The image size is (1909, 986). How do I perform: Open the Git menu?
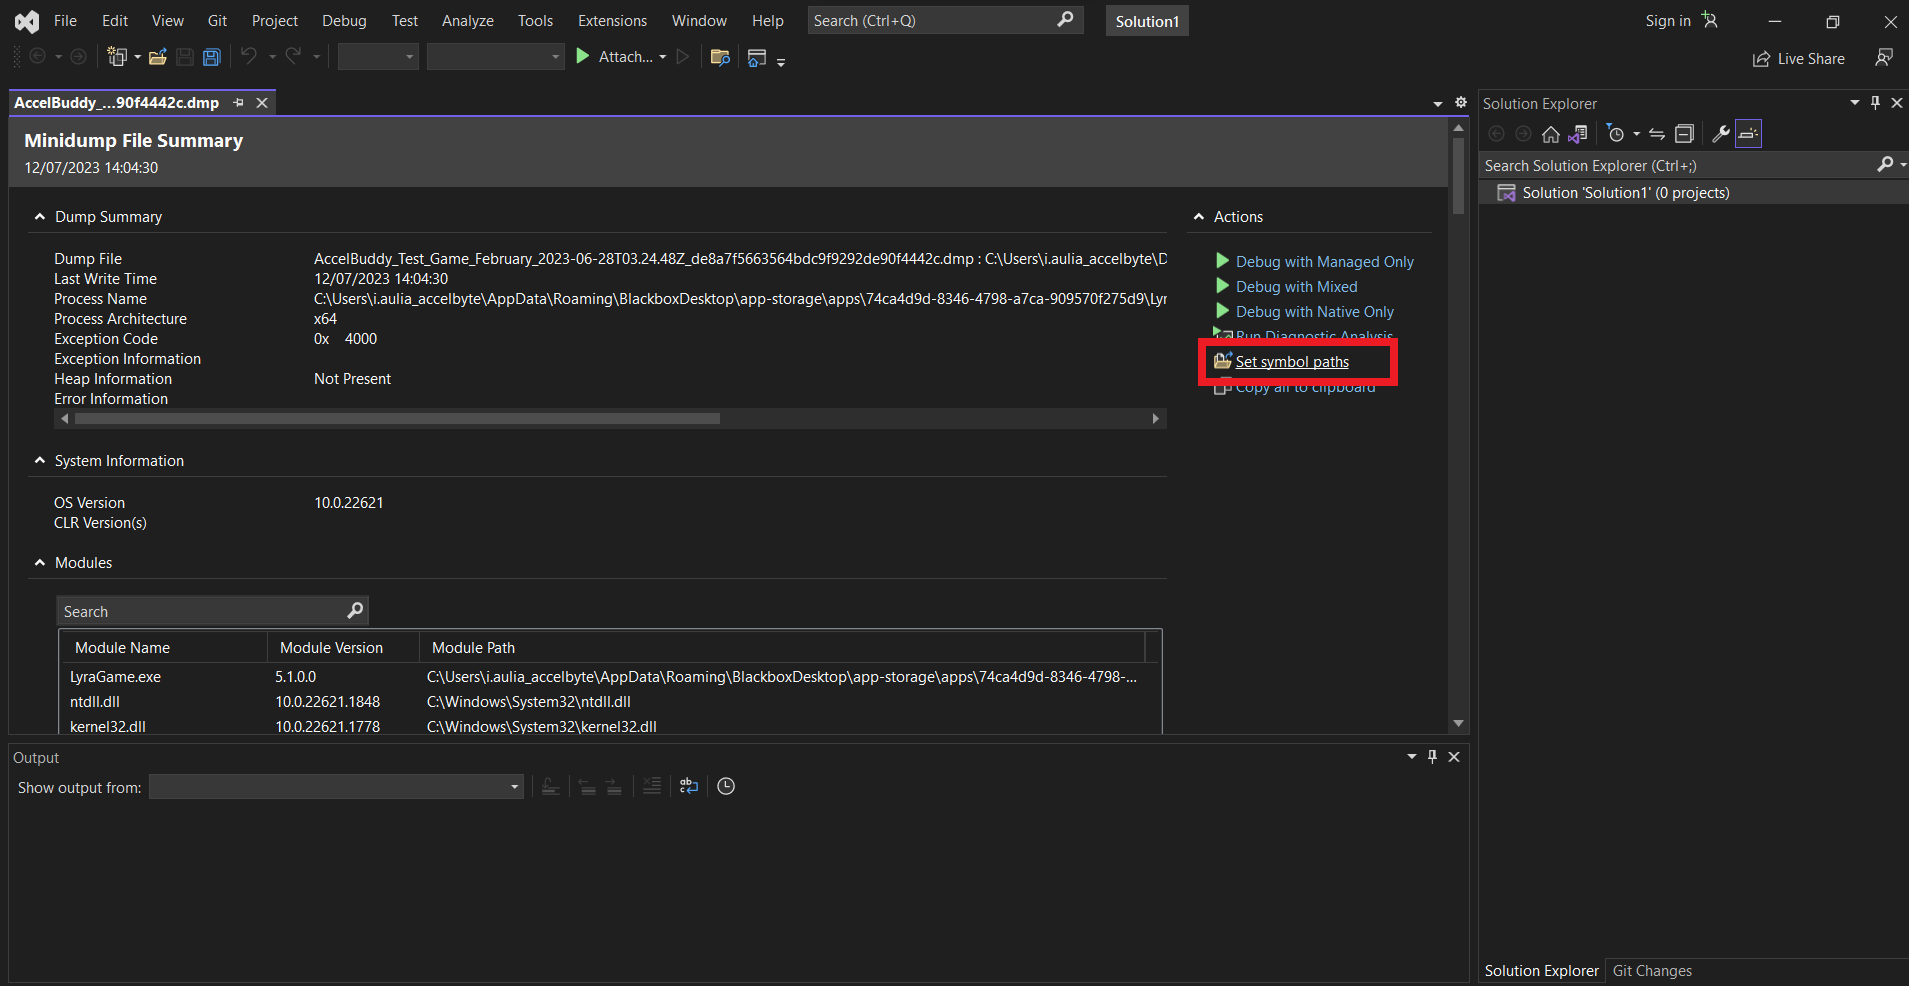click(217, 21)
